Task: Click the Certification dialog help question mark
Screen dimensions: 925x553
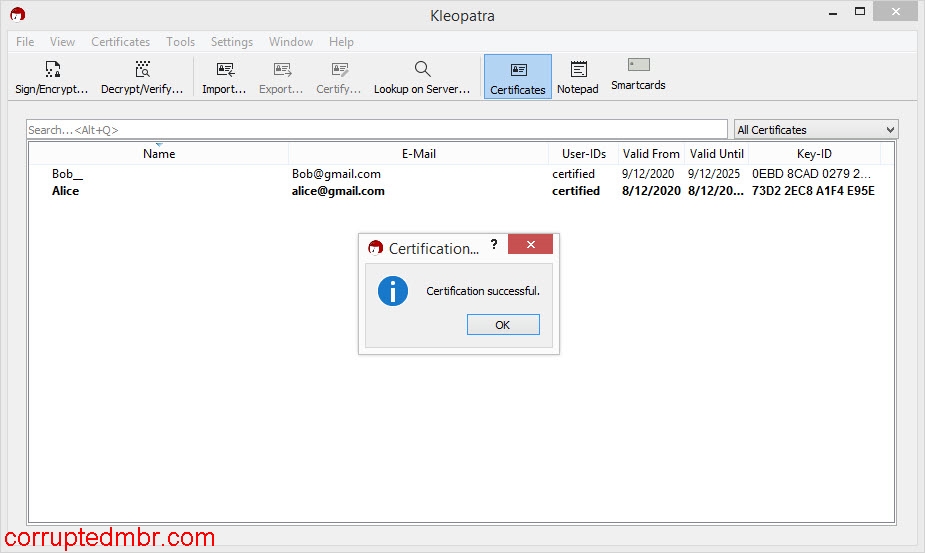Action: (x=494, y=244)
